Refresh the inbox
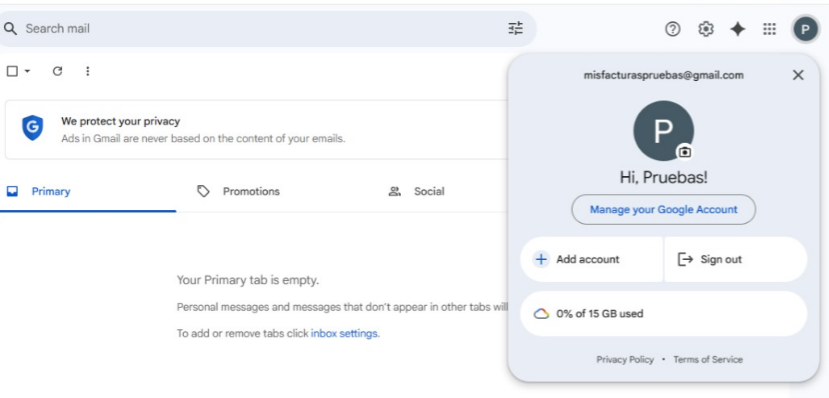 58,71
